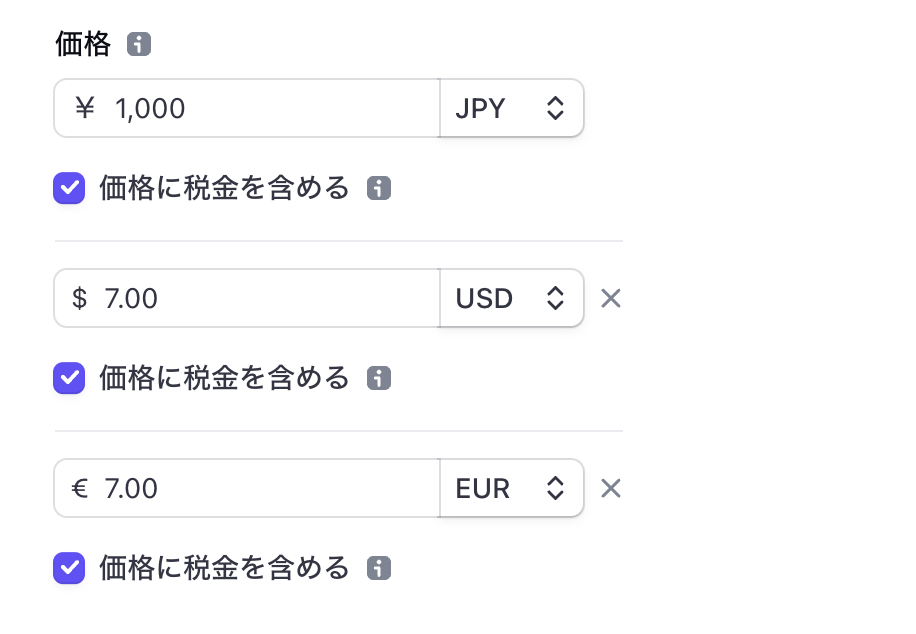Open the 価格 info tooltip

(x=138, y=44)
